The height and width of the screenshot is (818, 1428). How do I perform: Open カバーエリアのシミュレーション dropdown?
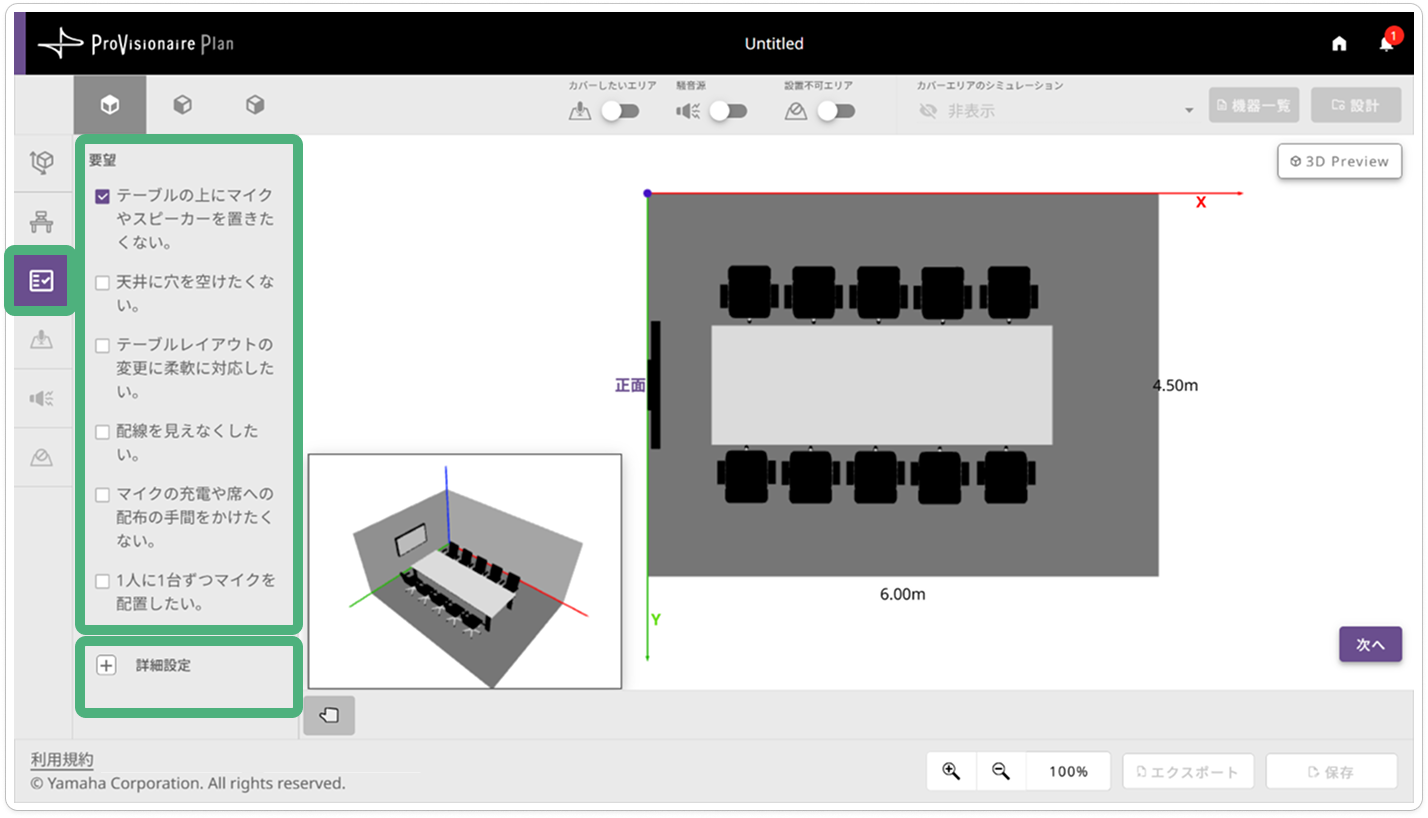point(1056,110)
